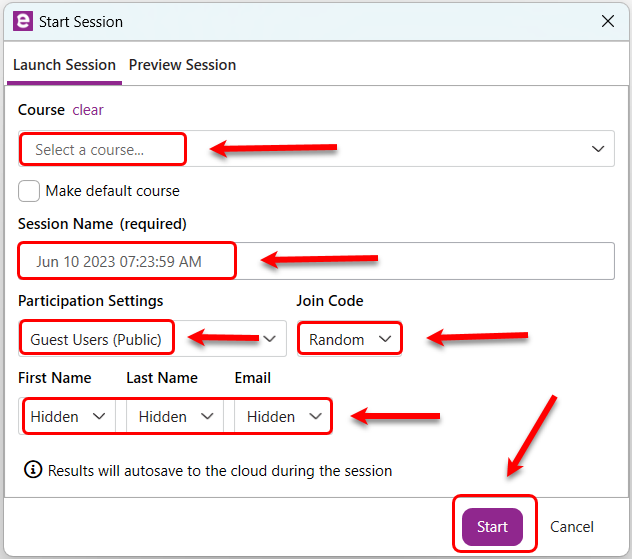Click into the Session Name field

click(x=316, y=261)
